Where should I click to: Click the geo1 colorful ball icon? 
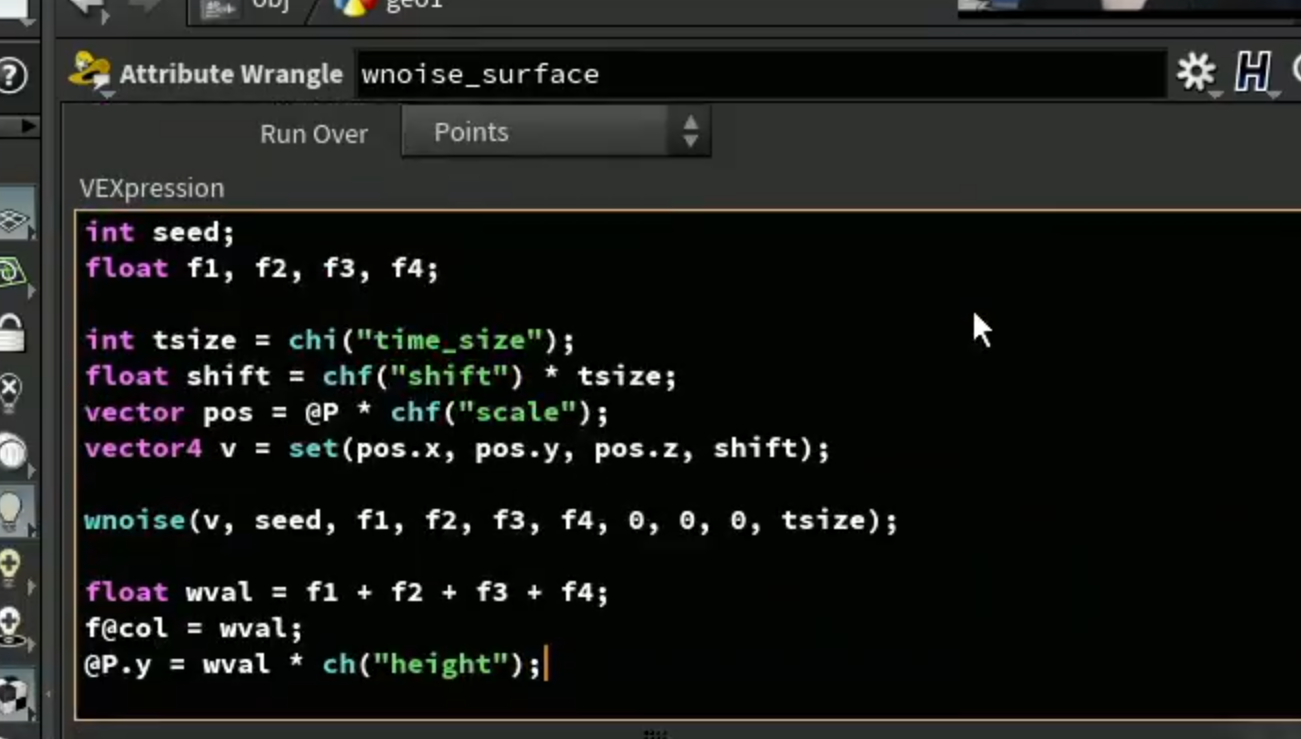pos(354,7)
